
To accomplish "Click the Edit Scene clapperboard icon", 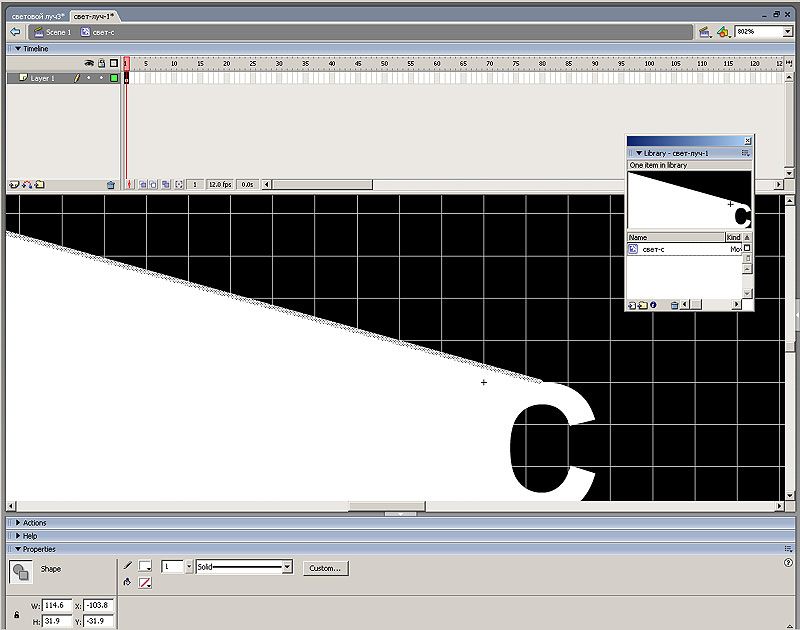I will pos(705,32).
